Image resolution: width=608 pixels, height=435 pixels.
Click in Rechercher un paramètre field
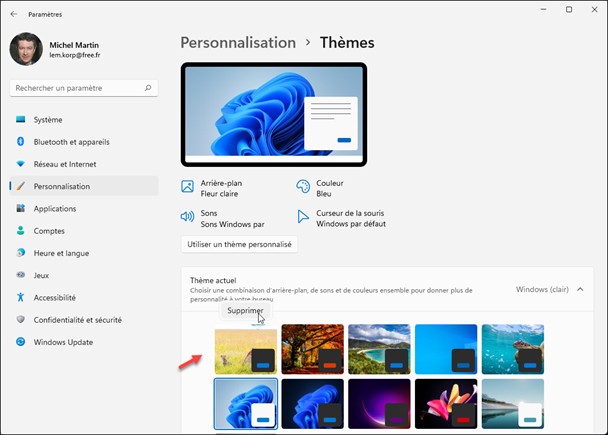84,88
